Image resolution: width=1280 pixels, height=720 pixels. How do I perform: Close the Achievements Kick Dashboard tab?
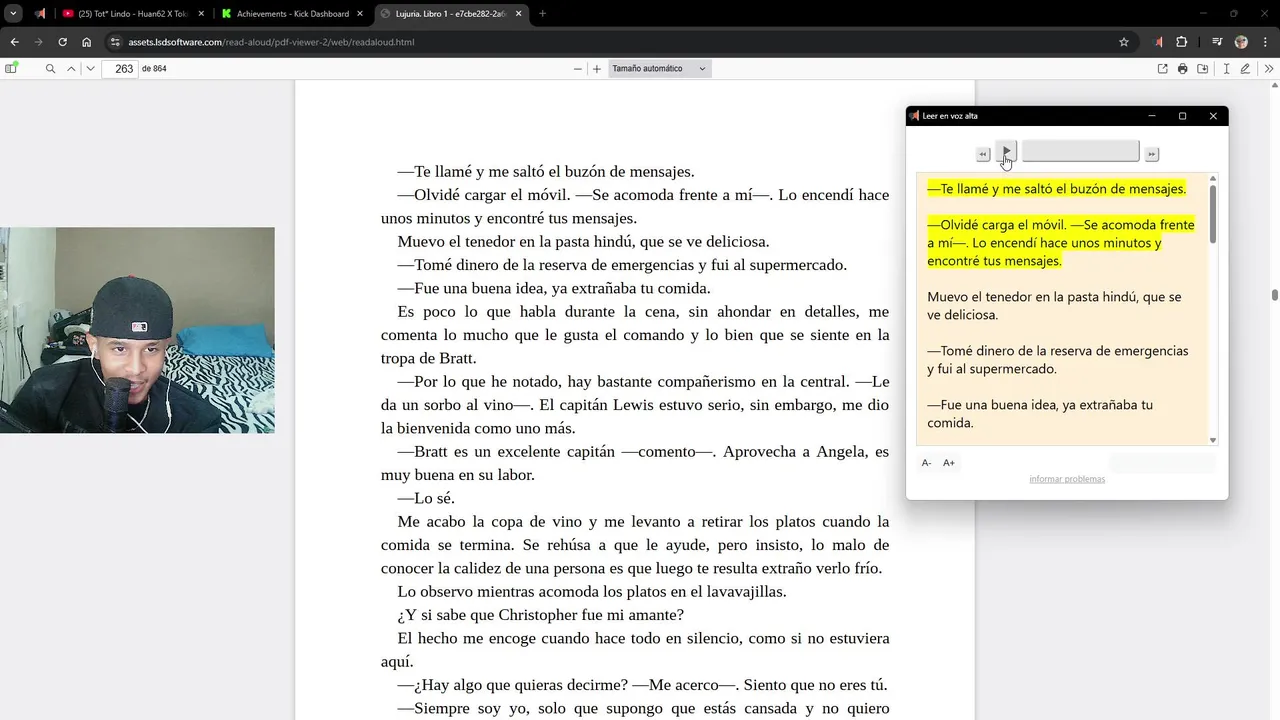click(360, 14)
